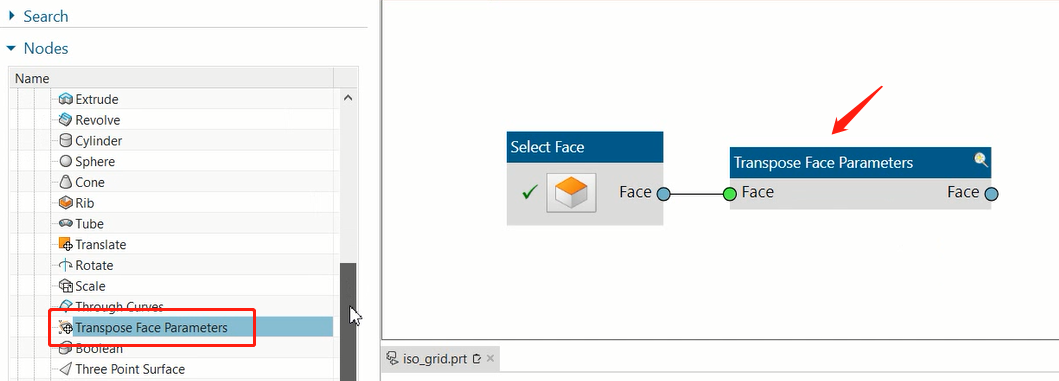Pick the Cylinder node icon

pyautogui.click(x=66, y=141)
